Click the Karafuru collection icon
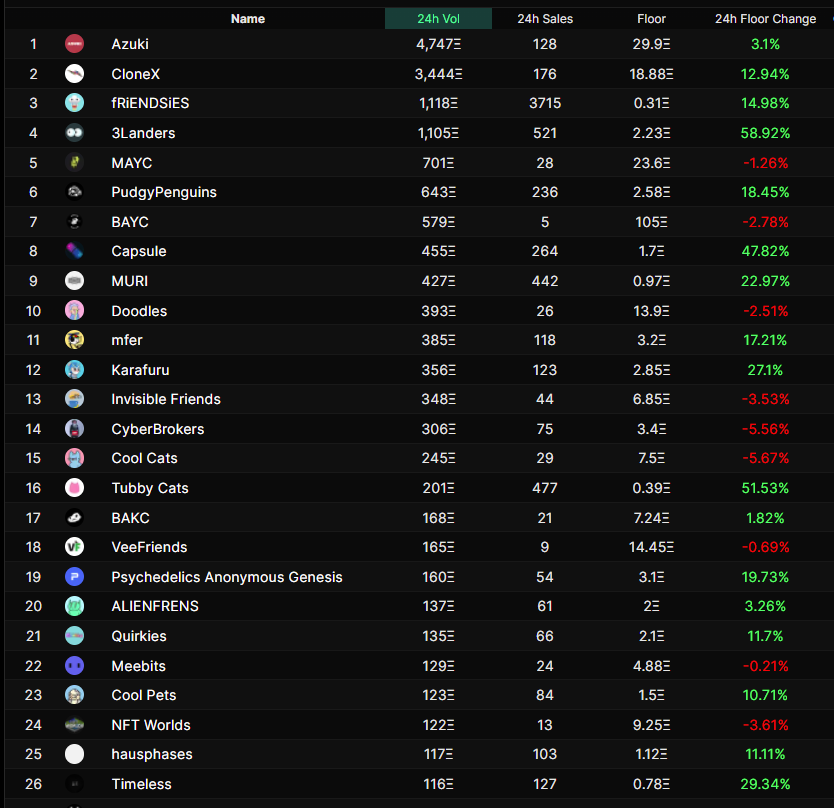834x808 pixels. (74, 369)
